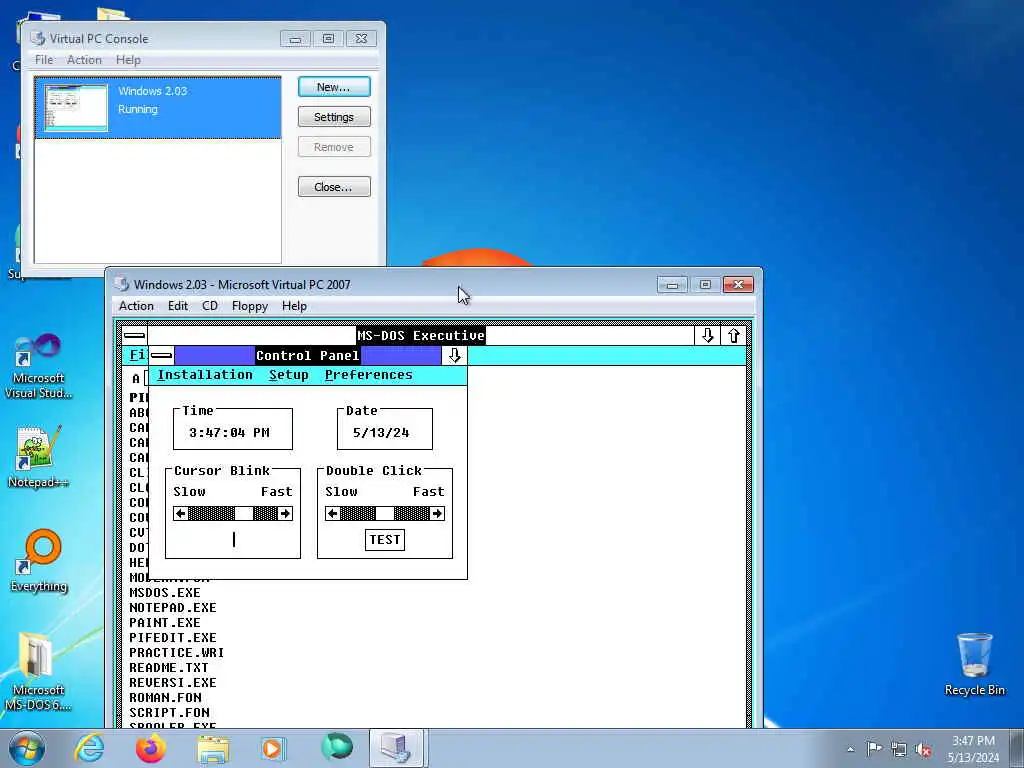Click the Windows 2.03 window title bar icon
This screenshot has width=1024, height=768.
pos(122,285)
